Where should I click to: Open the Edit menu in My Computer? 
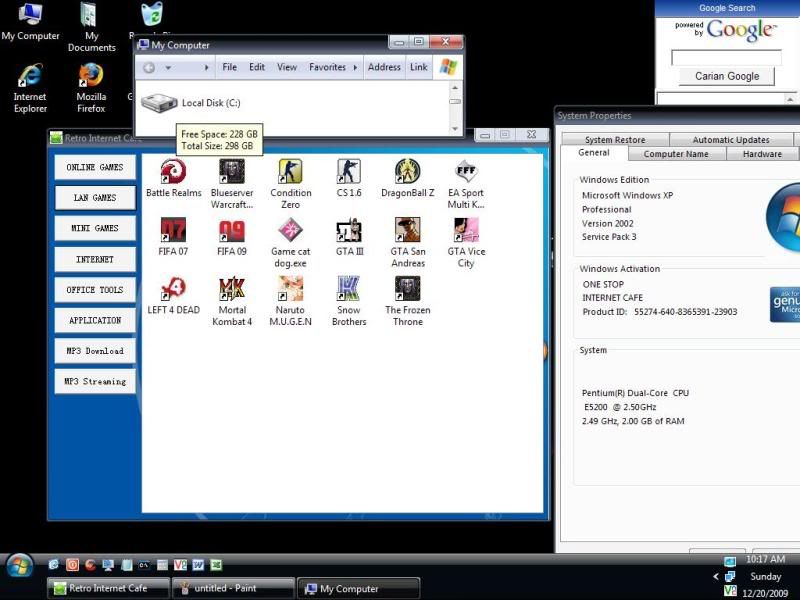pos(257,67)
